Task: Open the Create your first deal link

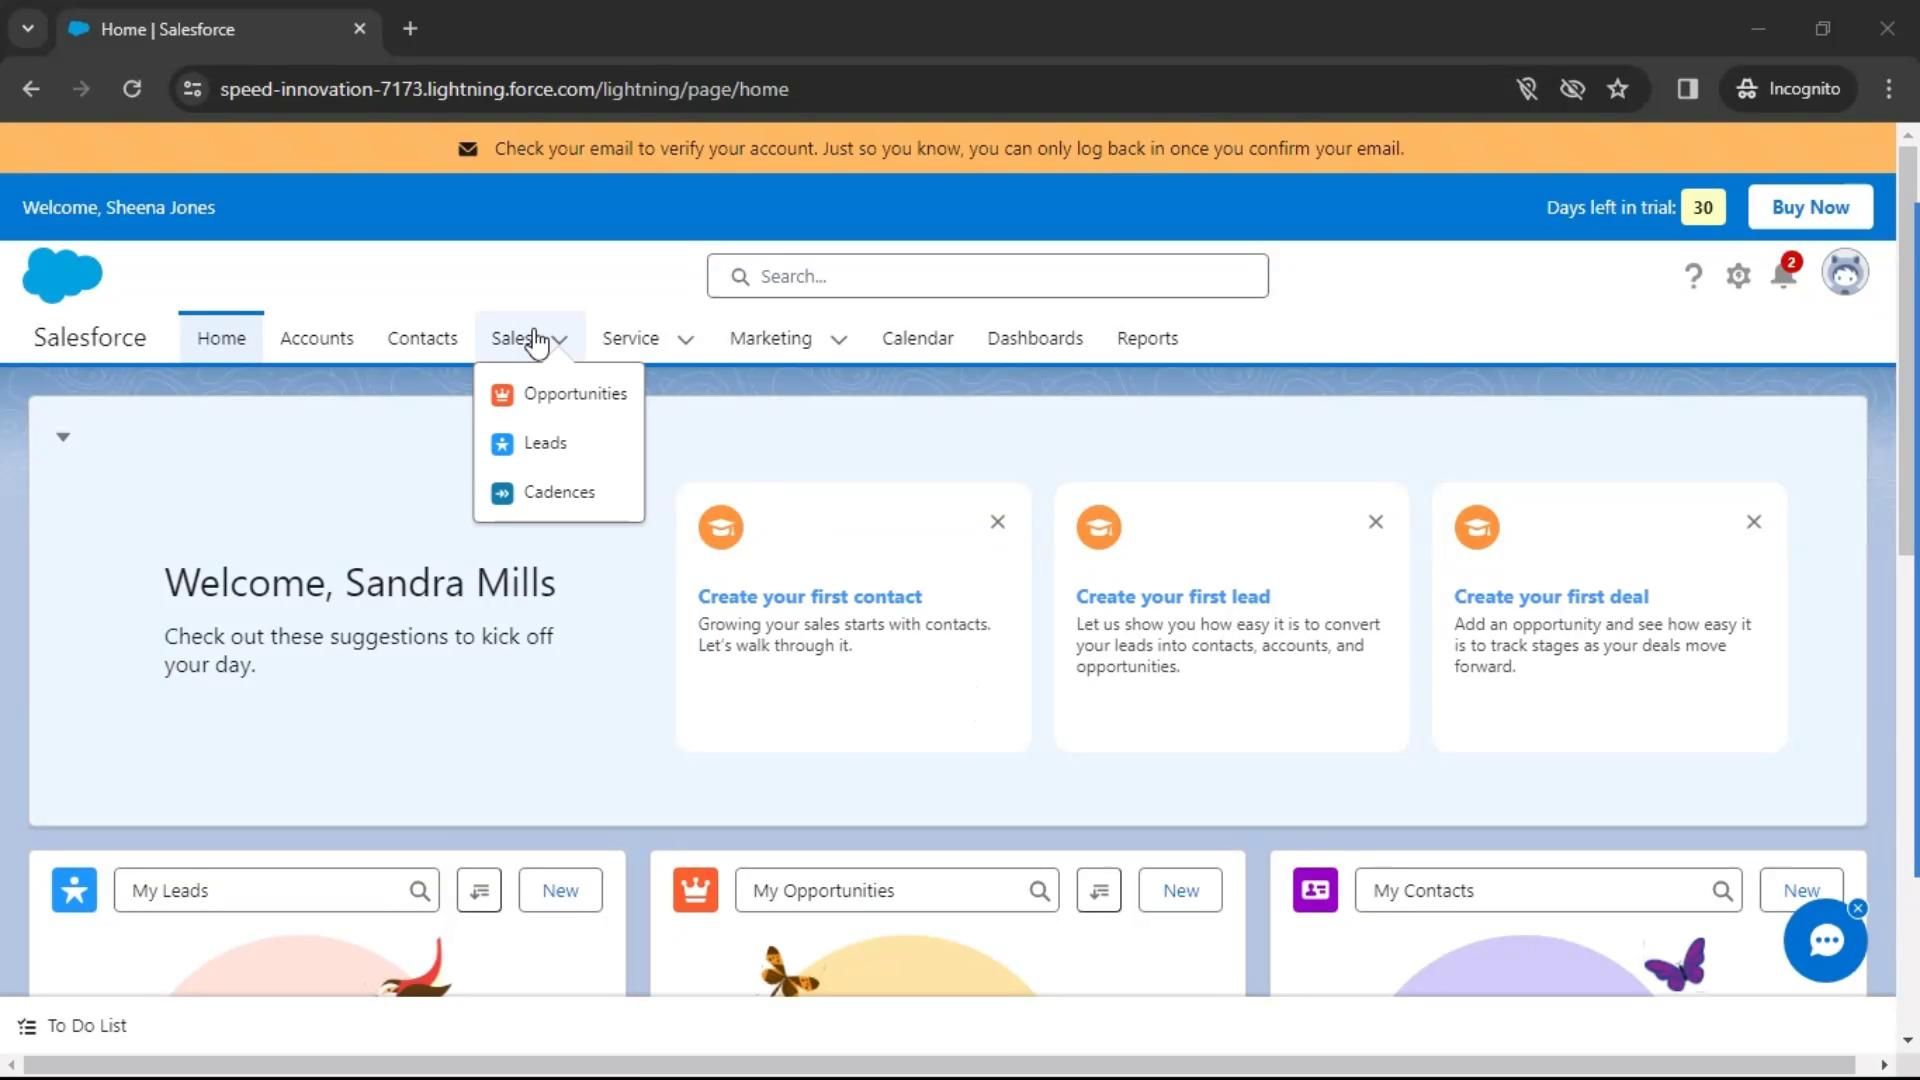Action: [x=1551, y=597]
